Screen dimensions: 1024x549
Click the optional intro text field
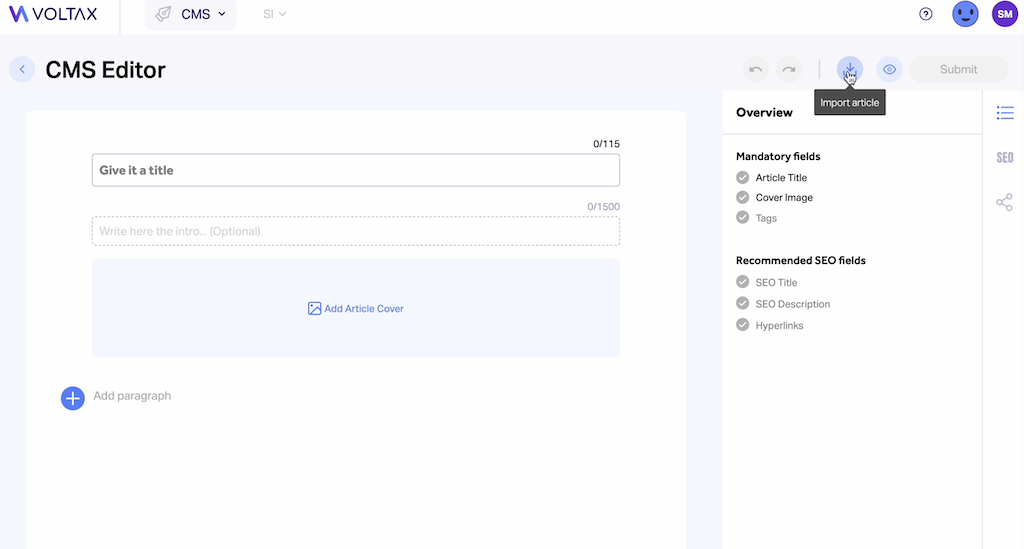[356, 231]
